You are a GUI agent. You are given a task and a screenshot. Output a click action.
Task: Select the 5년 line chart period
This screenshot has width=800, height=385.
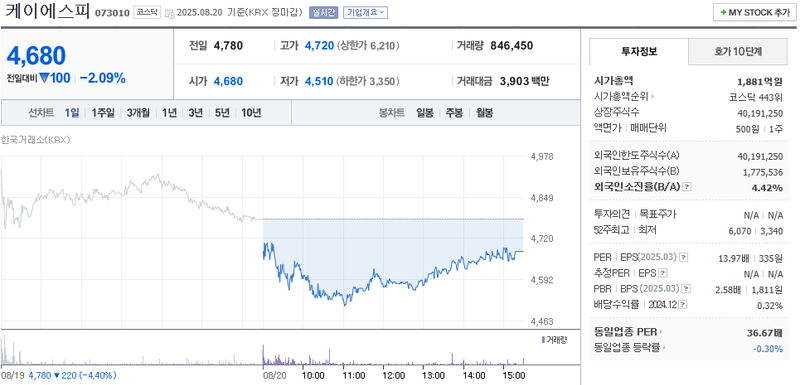[x=222, y=113]
